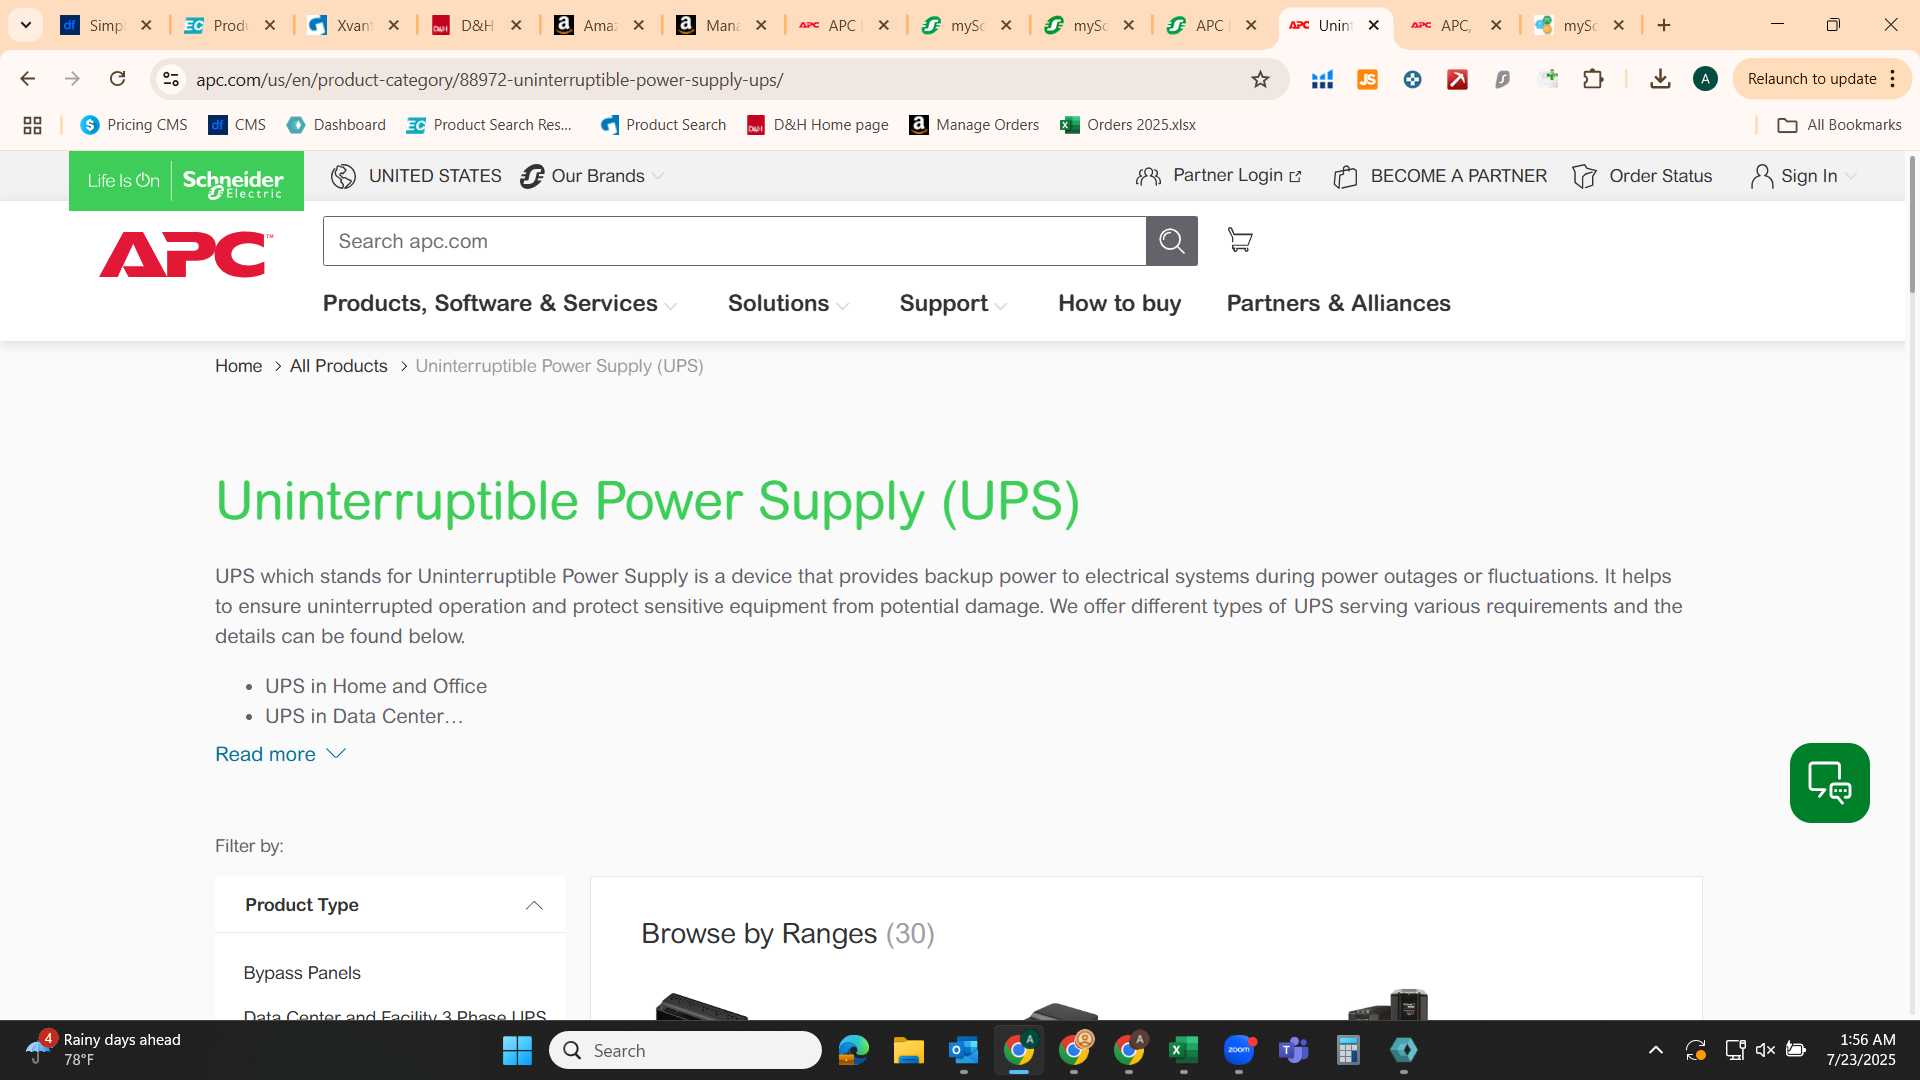
Task: Click Partner Login link
Action: click(1219, 176)
